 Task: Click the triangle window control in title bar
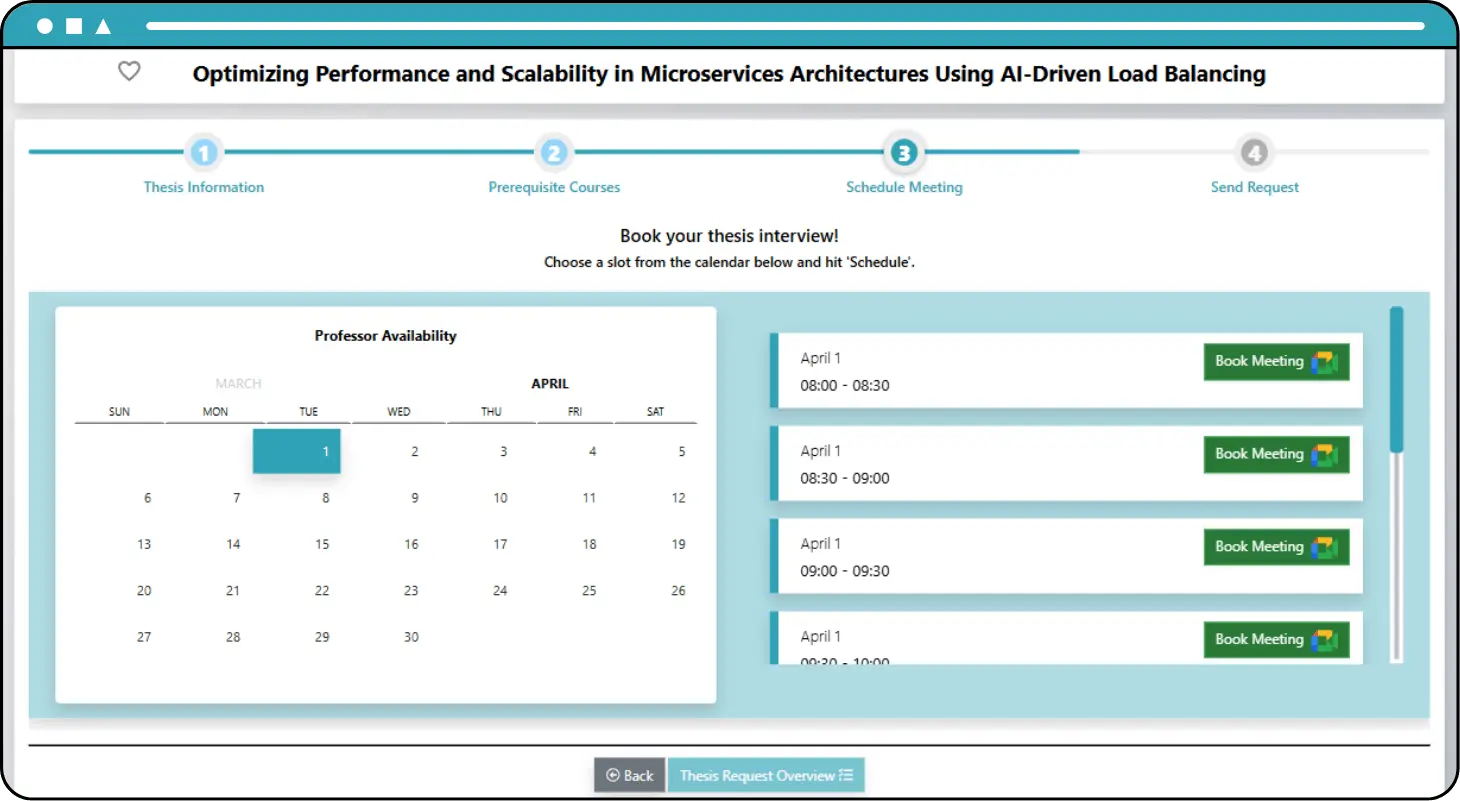coord(103,26)
